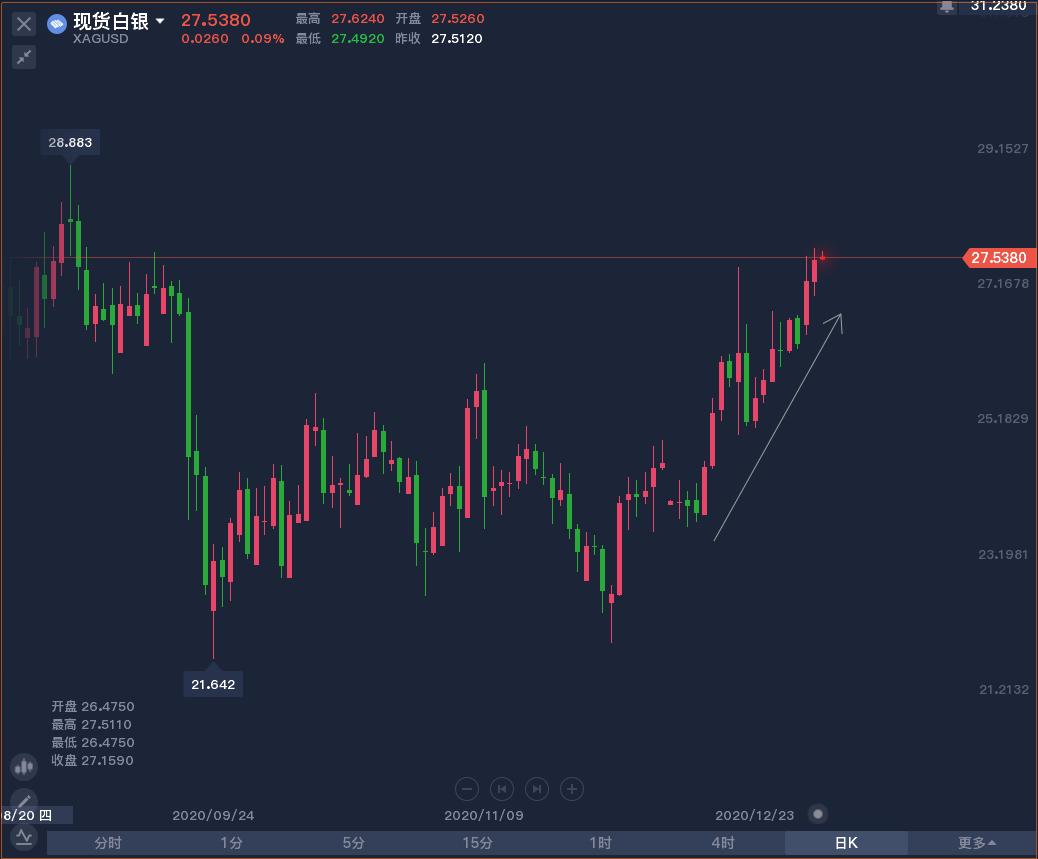Click the 昨收 27.5120 header value
Viewport: 1038px width, 859px height.
pyautogui.click(x=457, y=38)
